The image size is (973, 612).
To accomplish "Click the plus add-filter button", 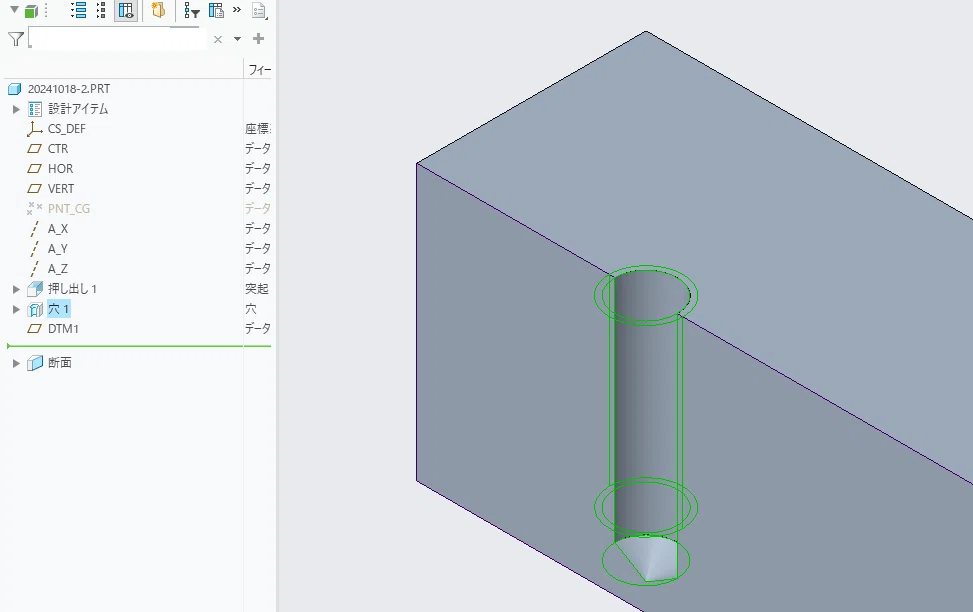I will 259,38.
